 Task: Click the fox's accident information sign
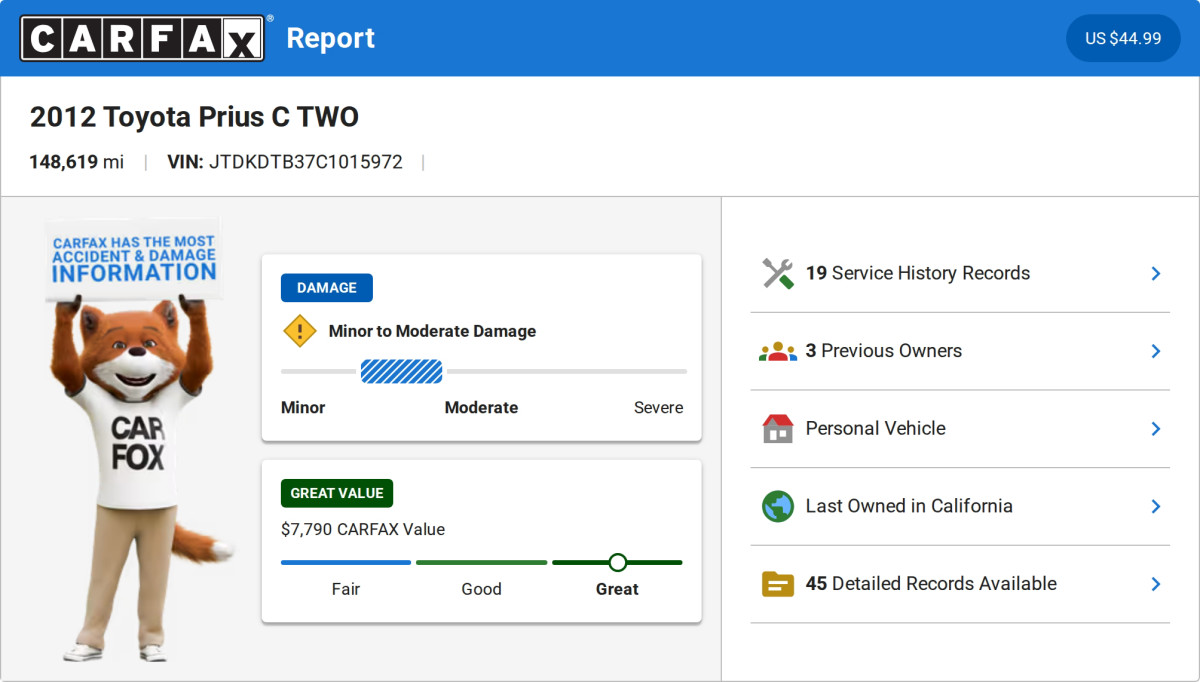click(134, 259)
